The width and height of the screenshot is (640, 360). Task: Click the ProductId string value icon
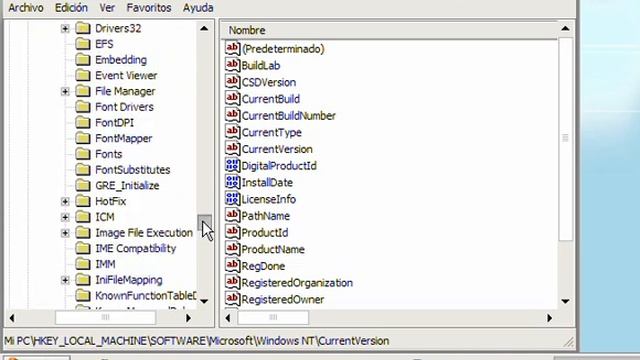coord(232,232)
